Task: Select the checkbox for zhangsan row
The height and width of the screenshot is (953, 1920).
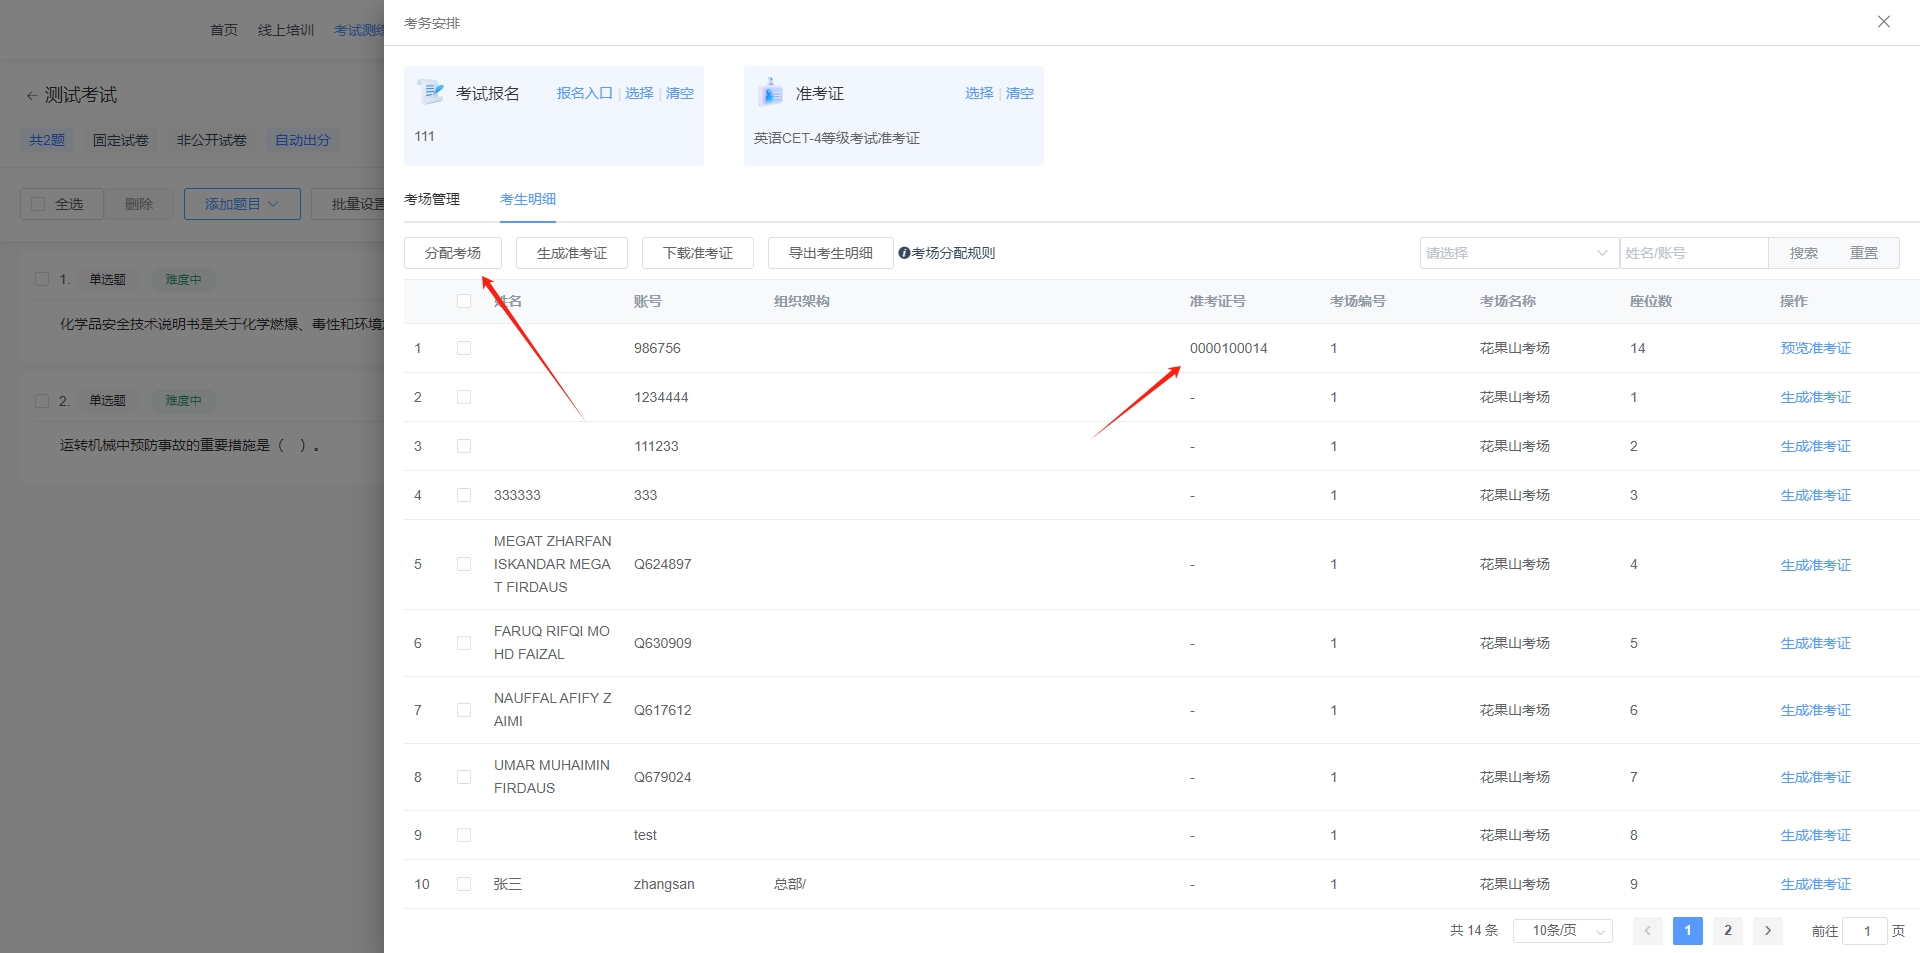Action: point(464,884)
